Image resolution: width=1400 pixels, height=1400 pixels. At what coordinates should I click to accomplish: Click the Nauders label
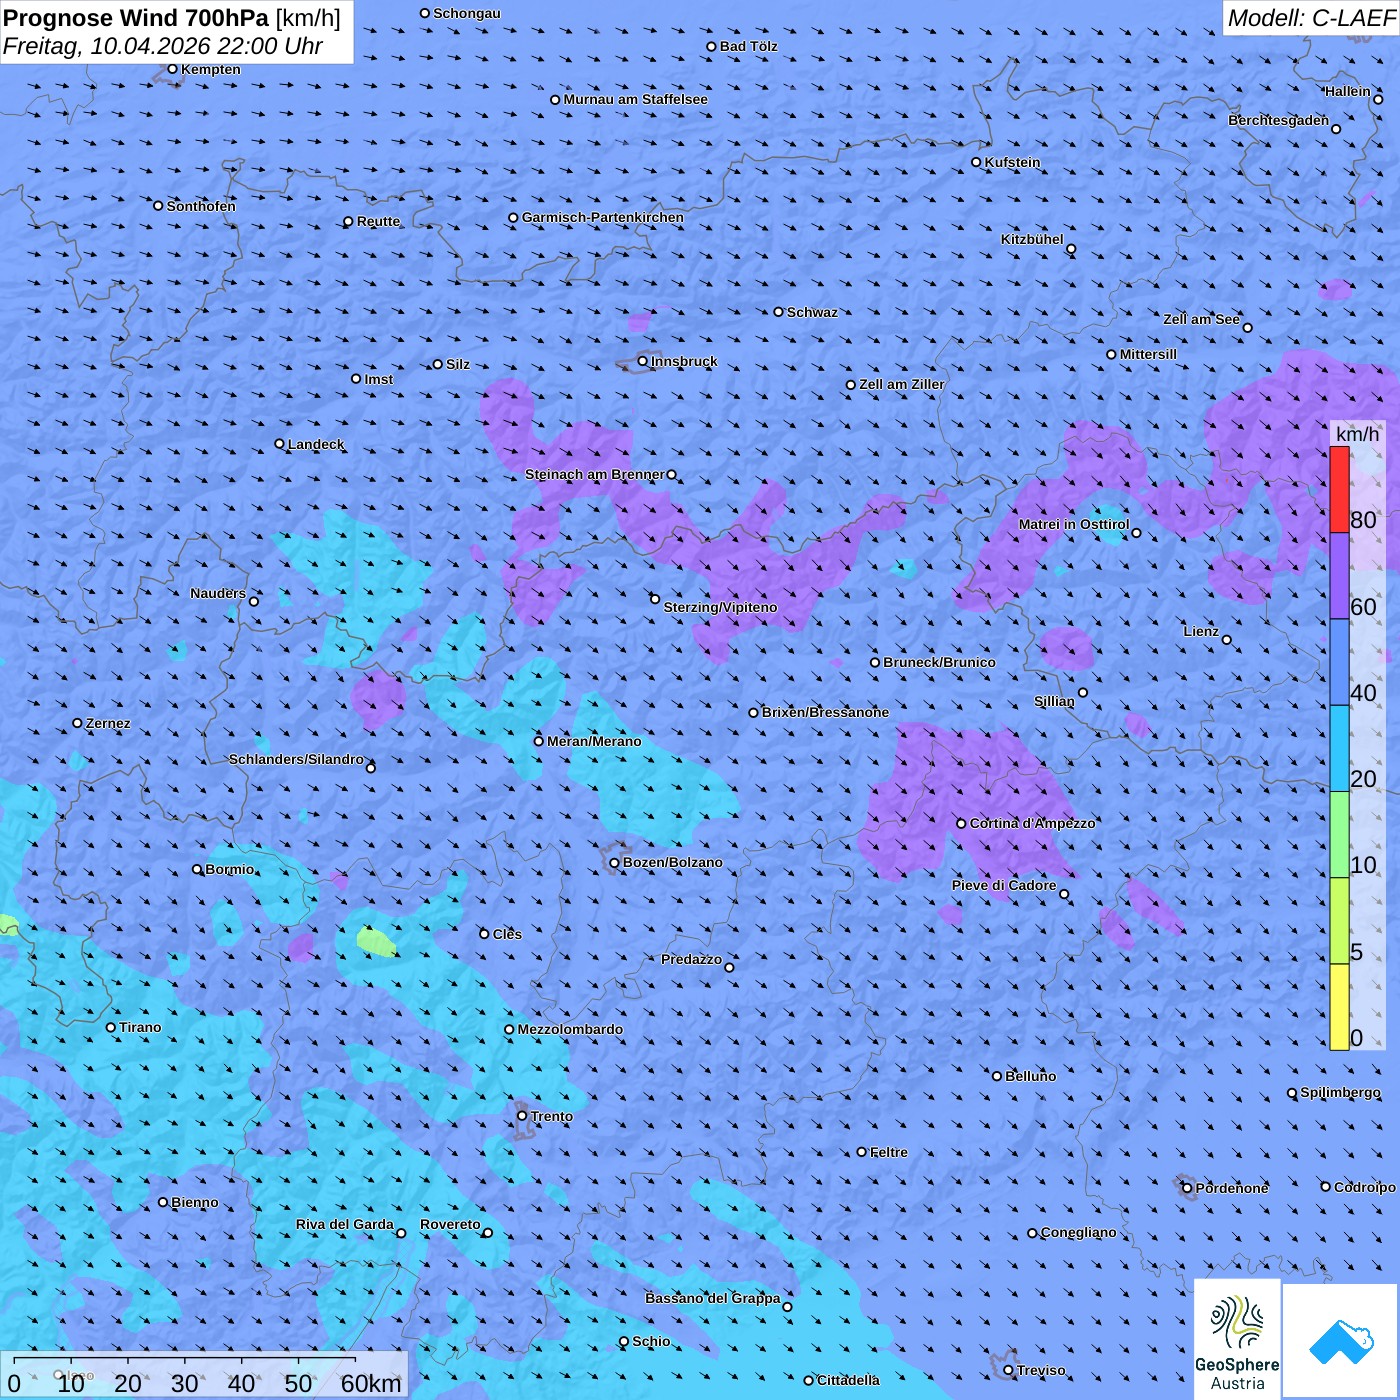218,593
